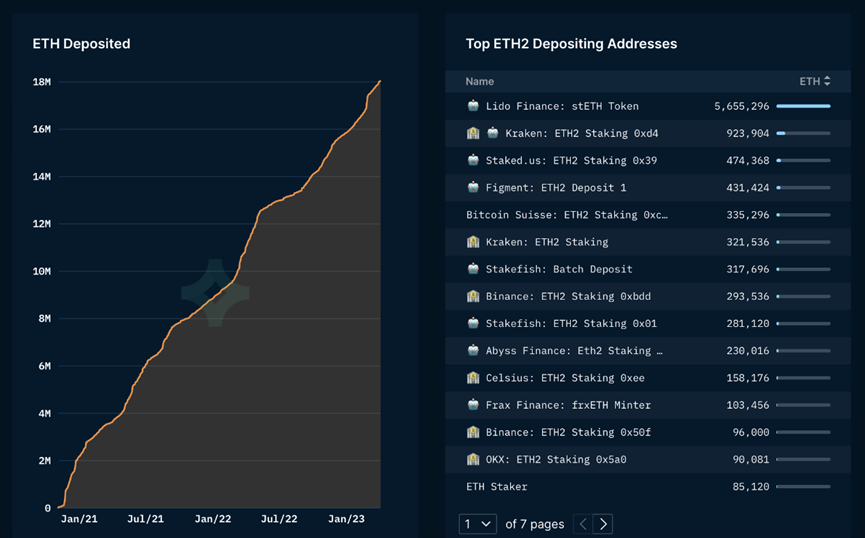
Task: Click the contract icon beside Frax Finance
Action: (473, 405)
